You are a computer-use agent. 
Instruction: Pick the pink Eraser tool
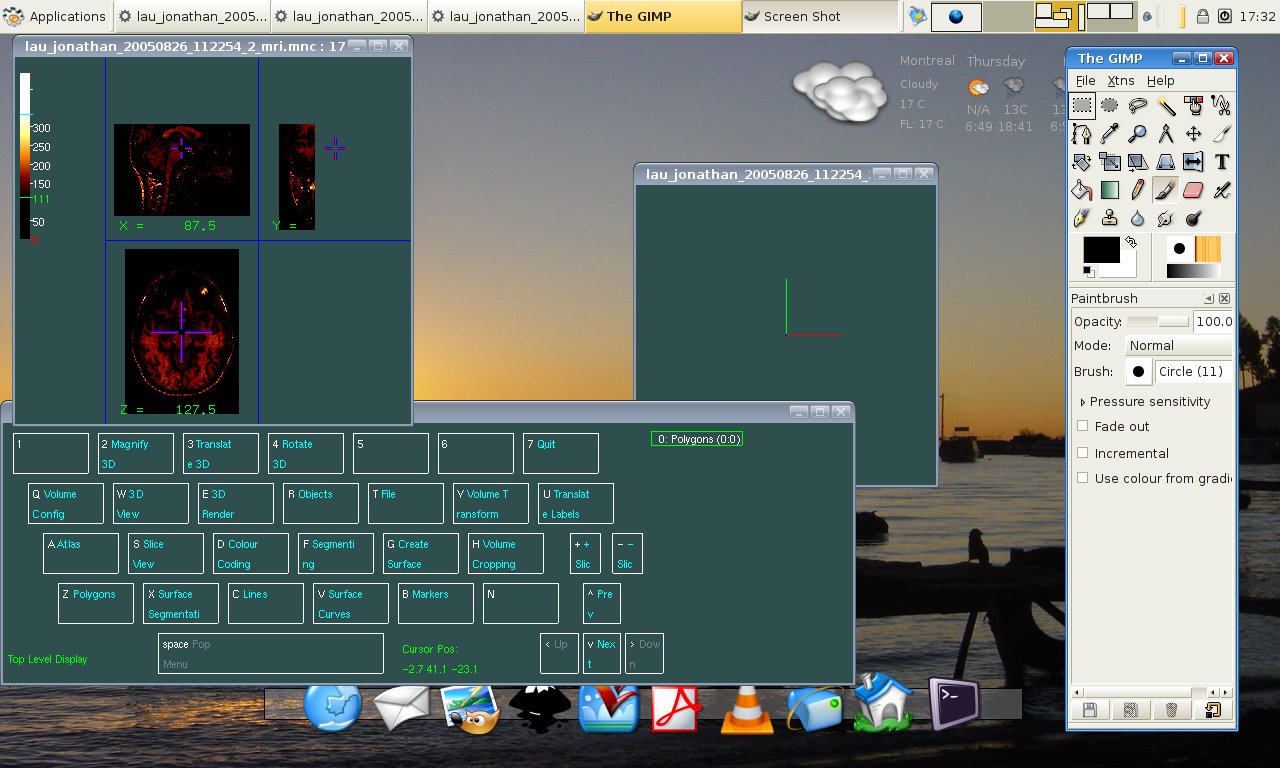(1194, 189)
